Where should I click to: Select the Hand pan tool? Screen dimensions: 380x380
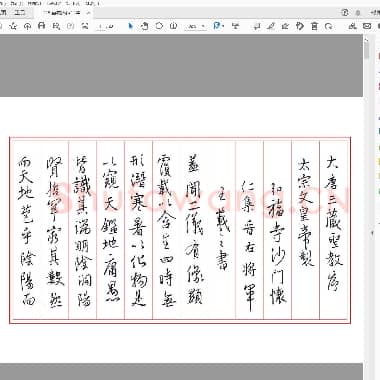click(x=144, y=26)
